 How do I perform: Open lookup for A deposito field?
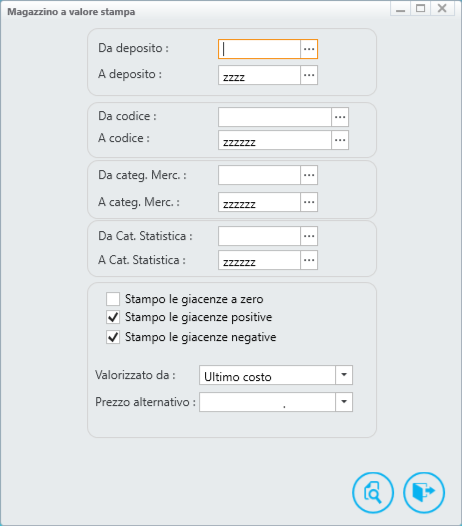[309, 75]
